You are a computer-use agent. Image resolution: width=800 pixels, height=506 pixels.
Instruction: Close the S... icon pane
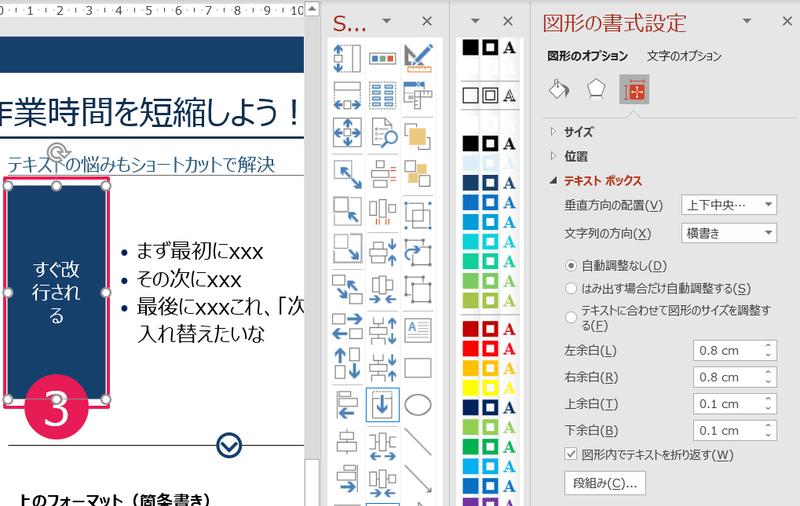point(427,21)
